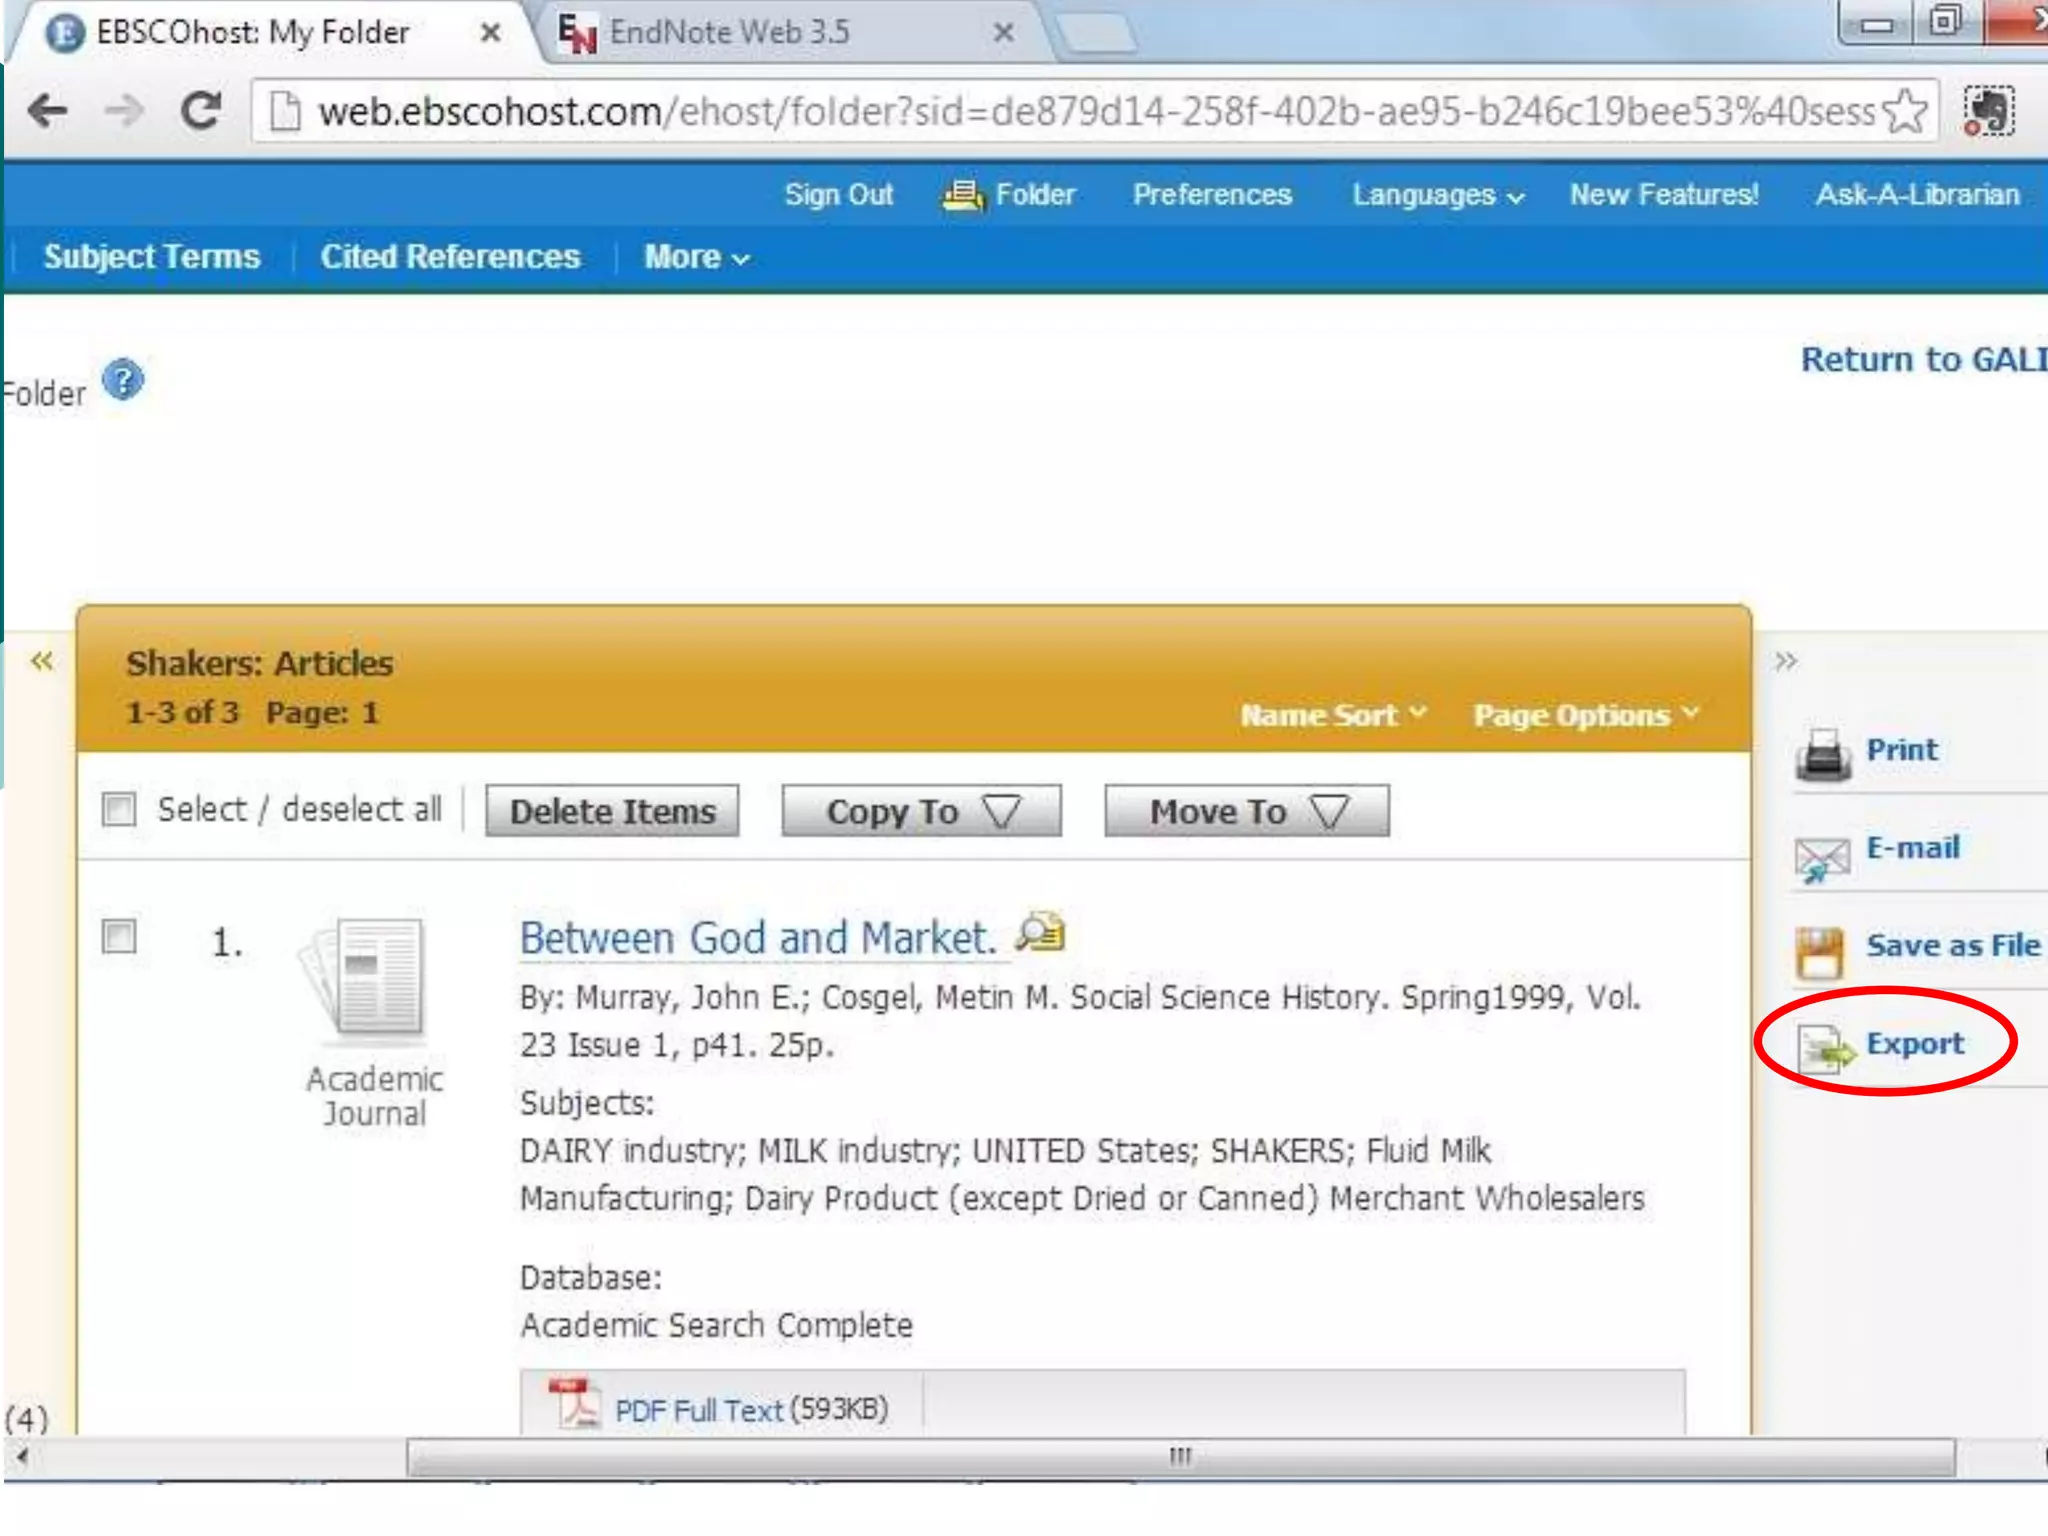The height and width of the screenshot is (1536, 2048).
Task: Expand the Copy To dropdown
Action: (x=921, y=811)
